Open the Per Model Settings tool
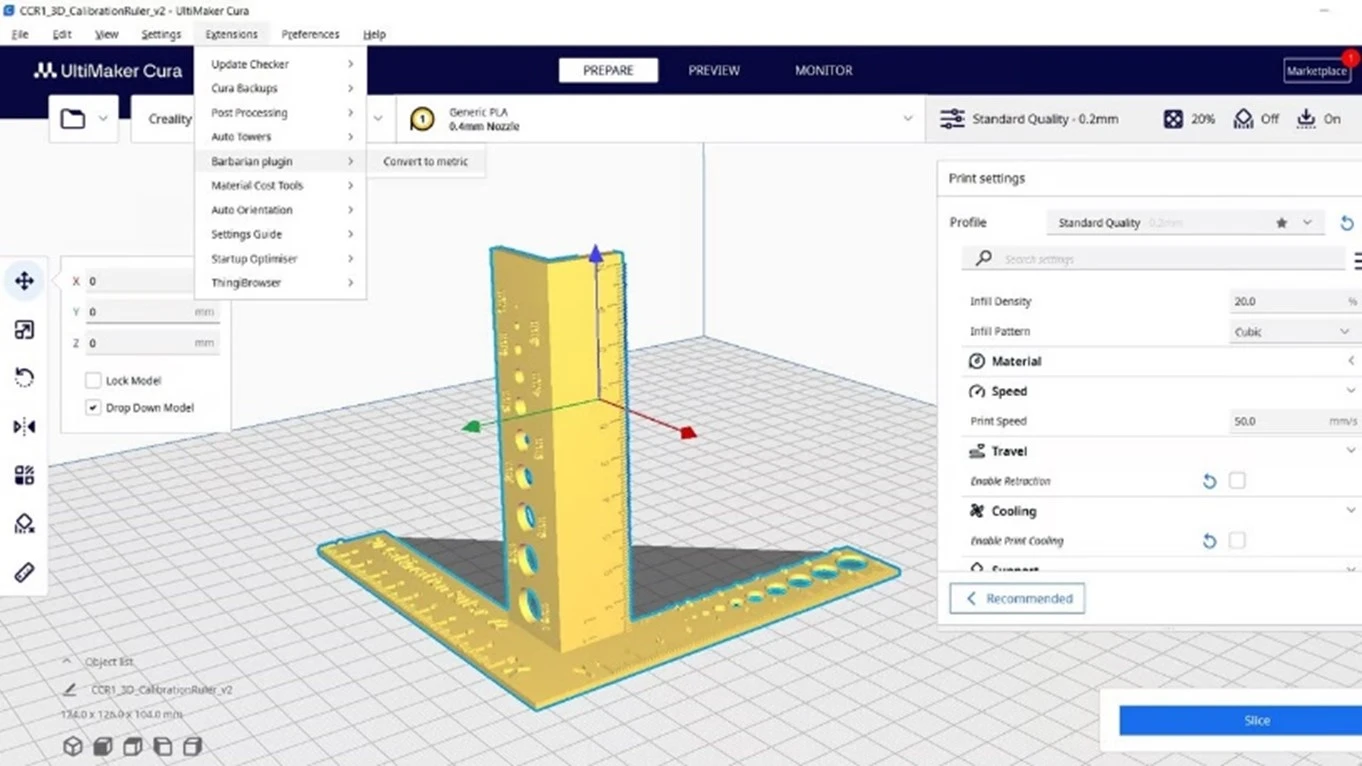Image resolution: width=1362 pixels, height=766 pixels. click(24, 475)
